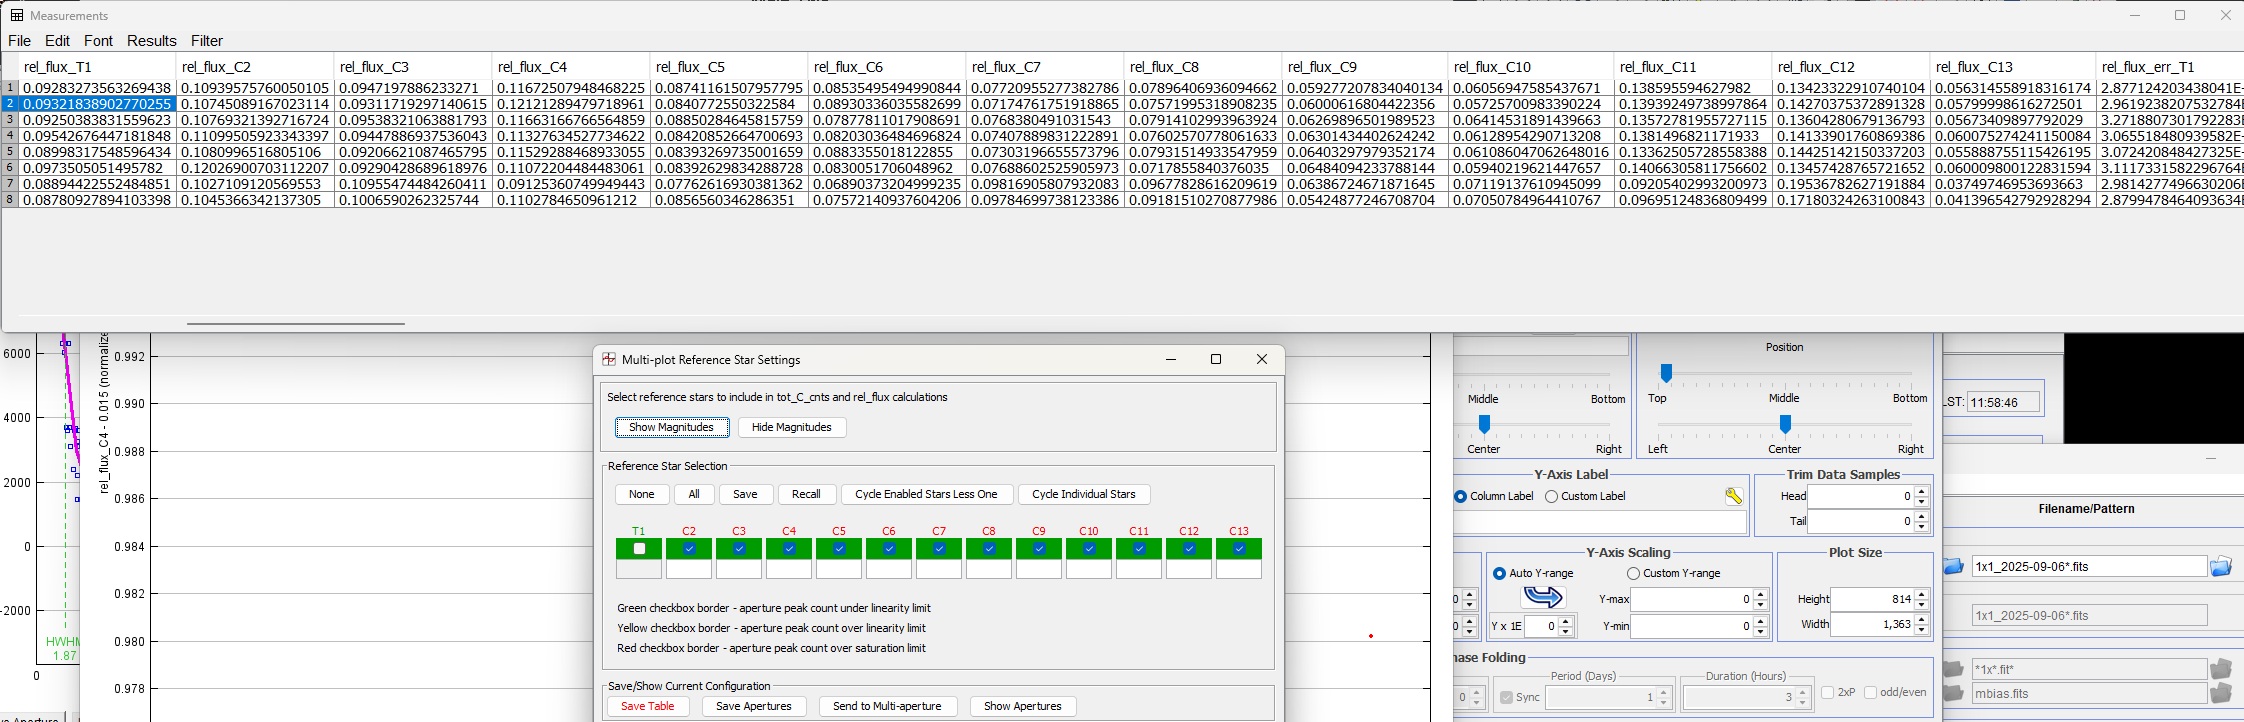Click folder icon left of 1x1_2025-09-06*.fits field

pos(1953,567)
